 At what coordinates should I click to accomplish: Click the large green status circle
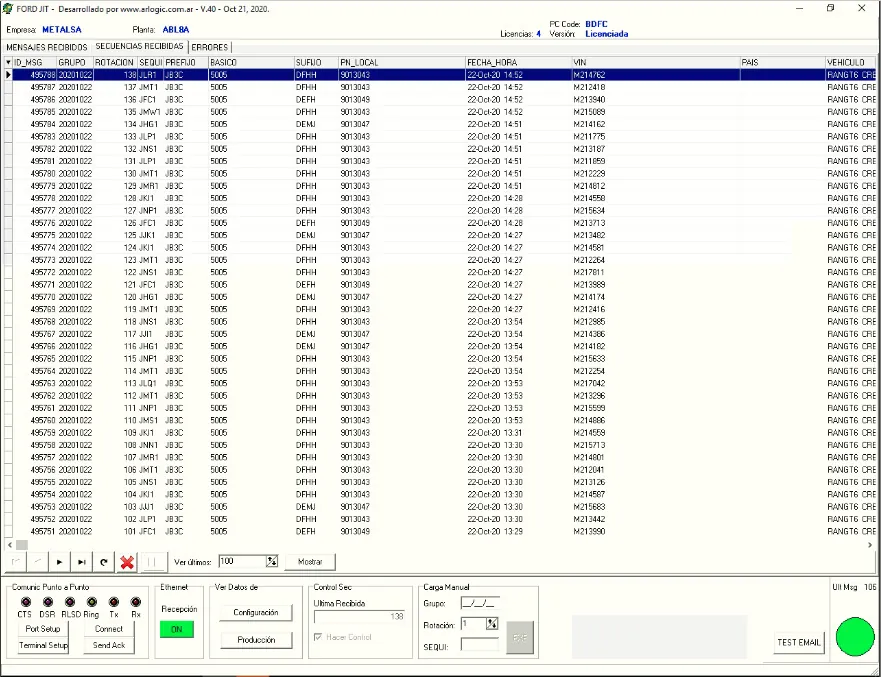coord(855,637)
